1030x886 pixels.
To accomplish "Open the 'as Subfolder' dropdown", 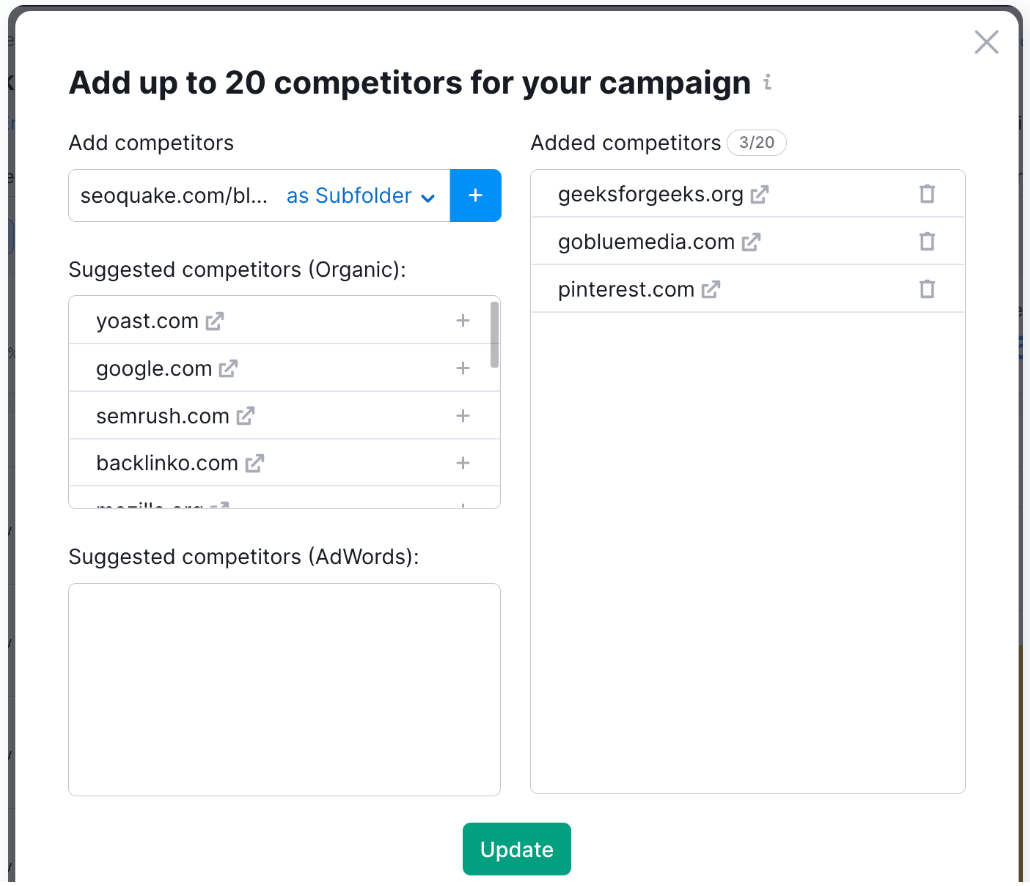I will click(361, 195).
